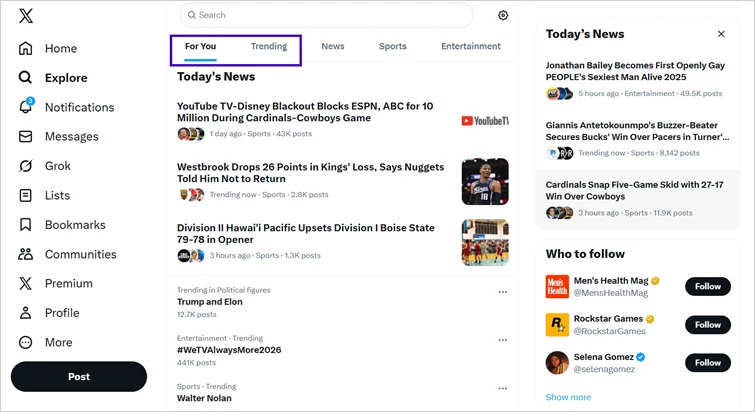
Task: Open the basketball game photo thumbnail
Action: coord(485,243)
